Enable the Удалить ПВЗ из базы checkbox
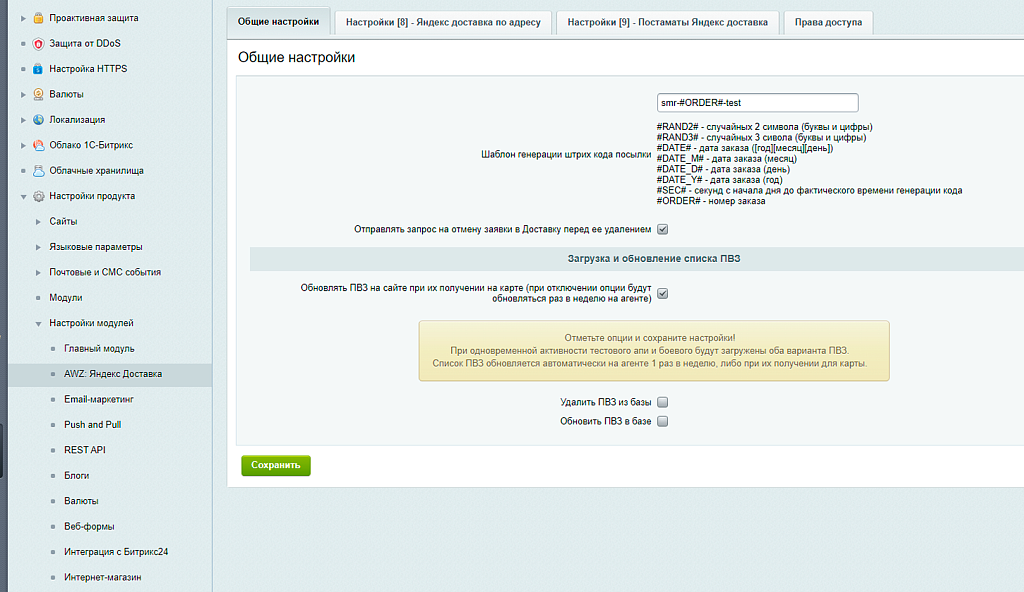Viewport: 1024px width, 592px height. [x=662, y=402]
